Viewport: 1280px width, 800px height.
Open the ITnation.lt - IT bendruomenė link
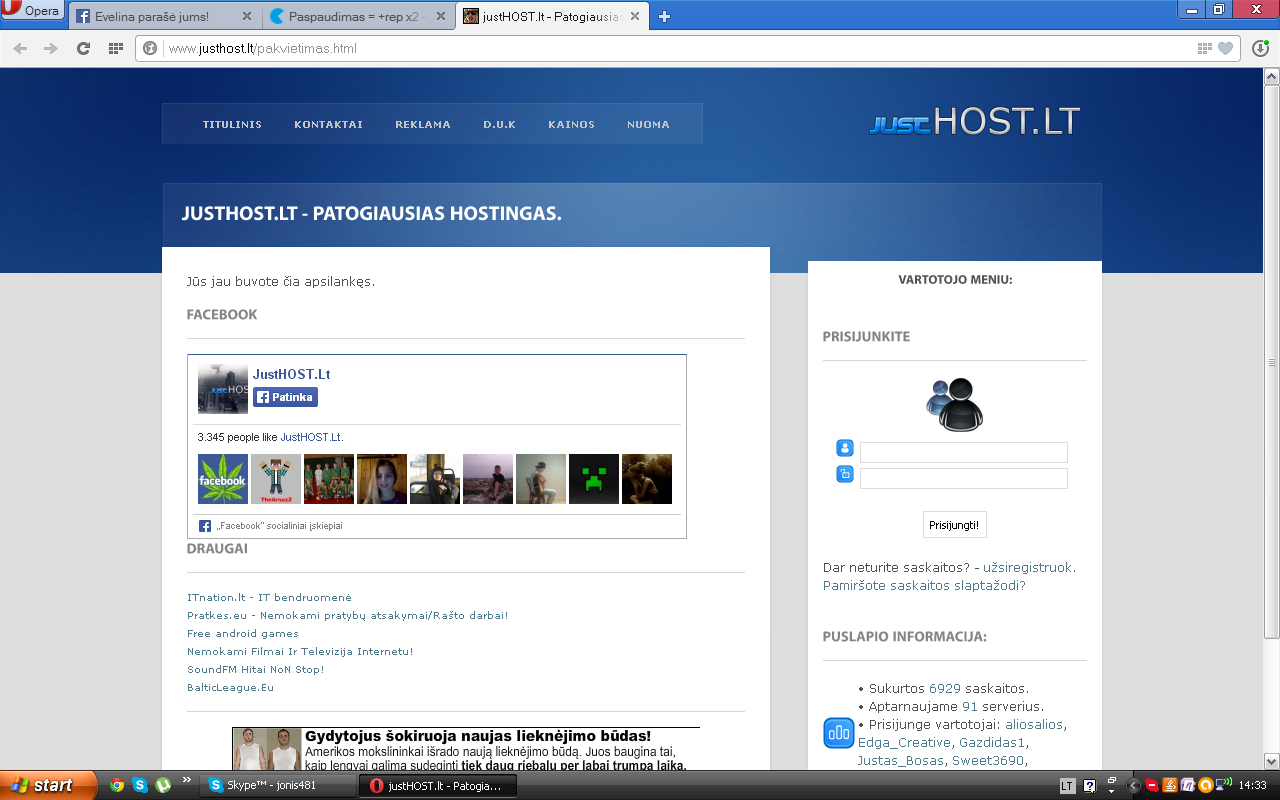[269, 597]
